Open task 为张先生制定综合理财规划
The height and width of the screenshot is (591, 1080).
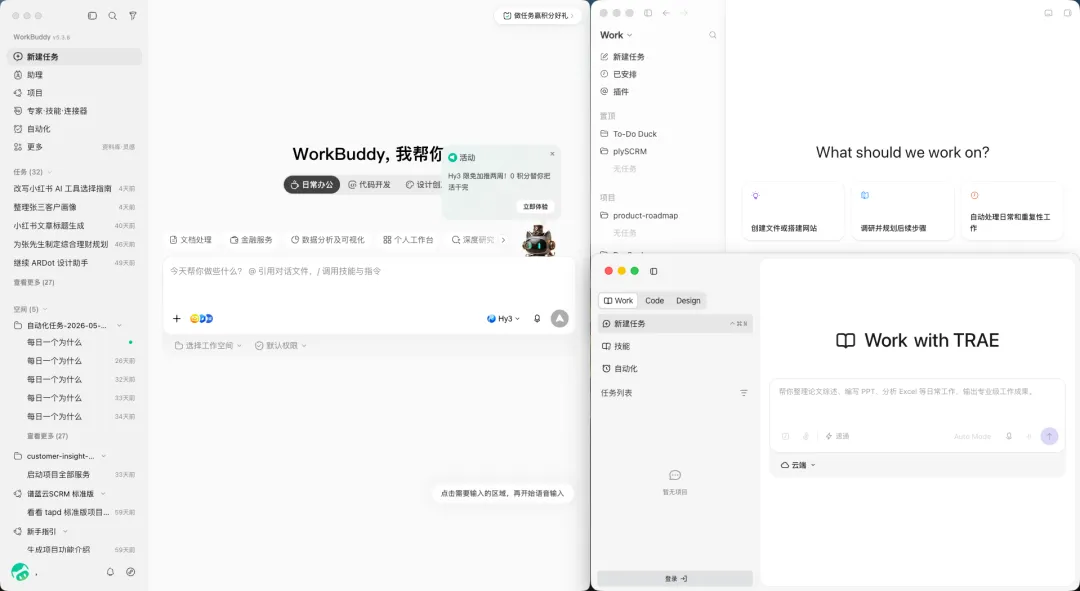tap(74, 244)
